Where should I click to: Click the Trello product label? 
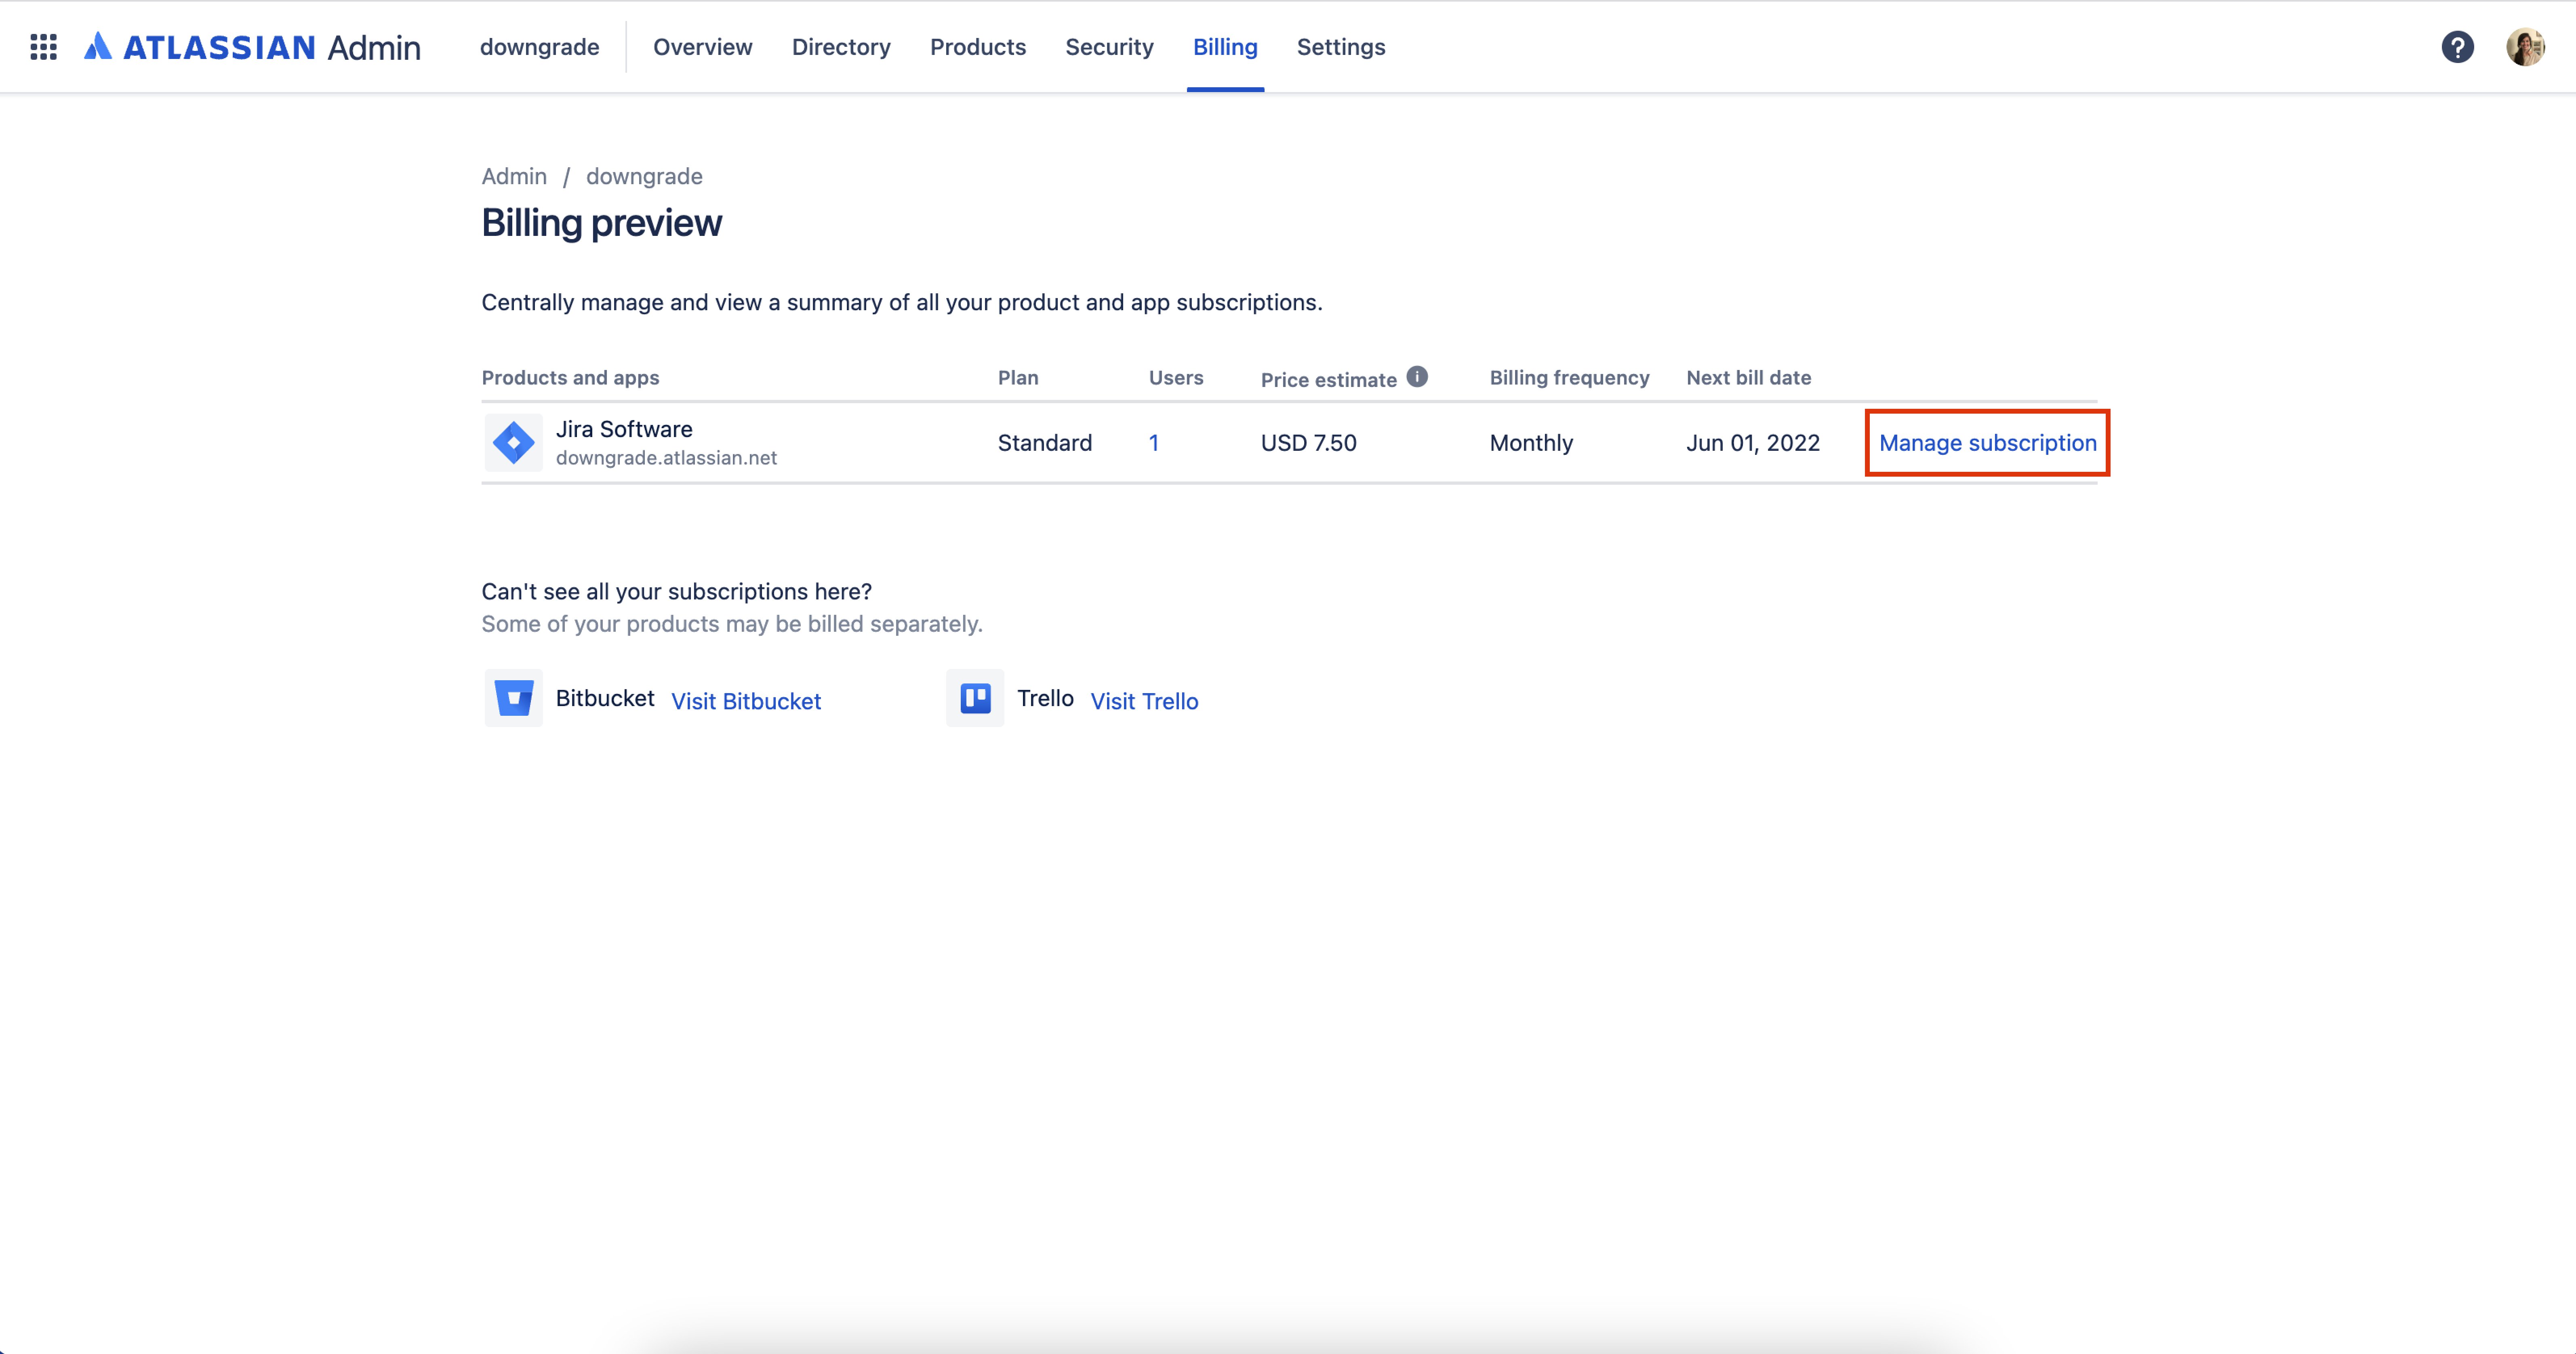1045,698
